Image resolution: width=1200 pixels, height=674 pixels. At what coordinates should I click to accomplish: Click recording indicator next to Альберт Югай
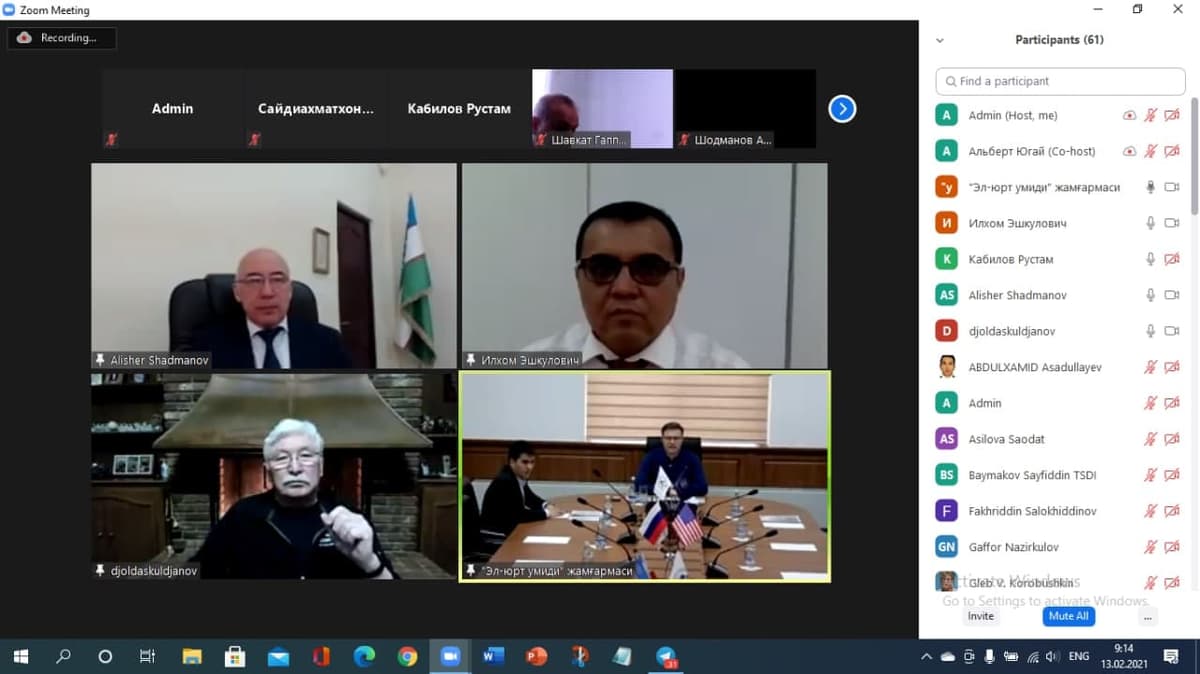1129,151
